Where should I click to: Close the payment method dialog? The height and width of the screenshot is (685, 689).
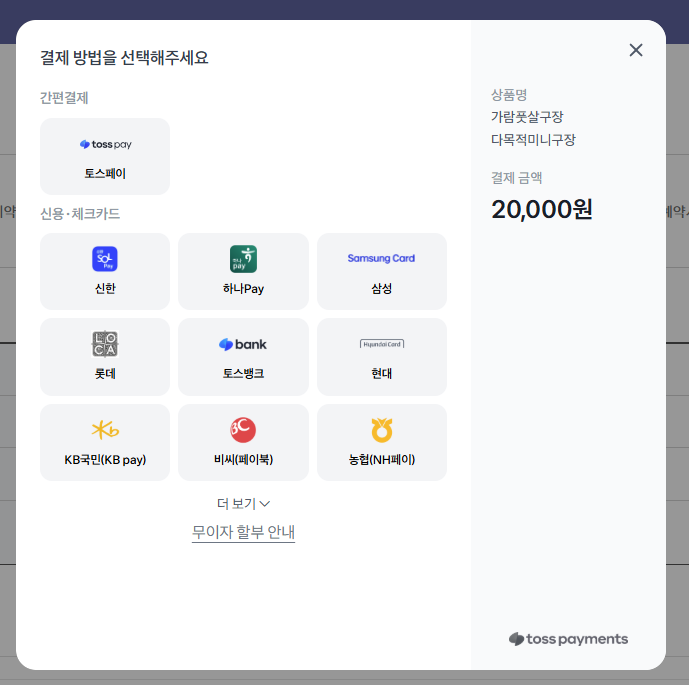click(636, 50)
